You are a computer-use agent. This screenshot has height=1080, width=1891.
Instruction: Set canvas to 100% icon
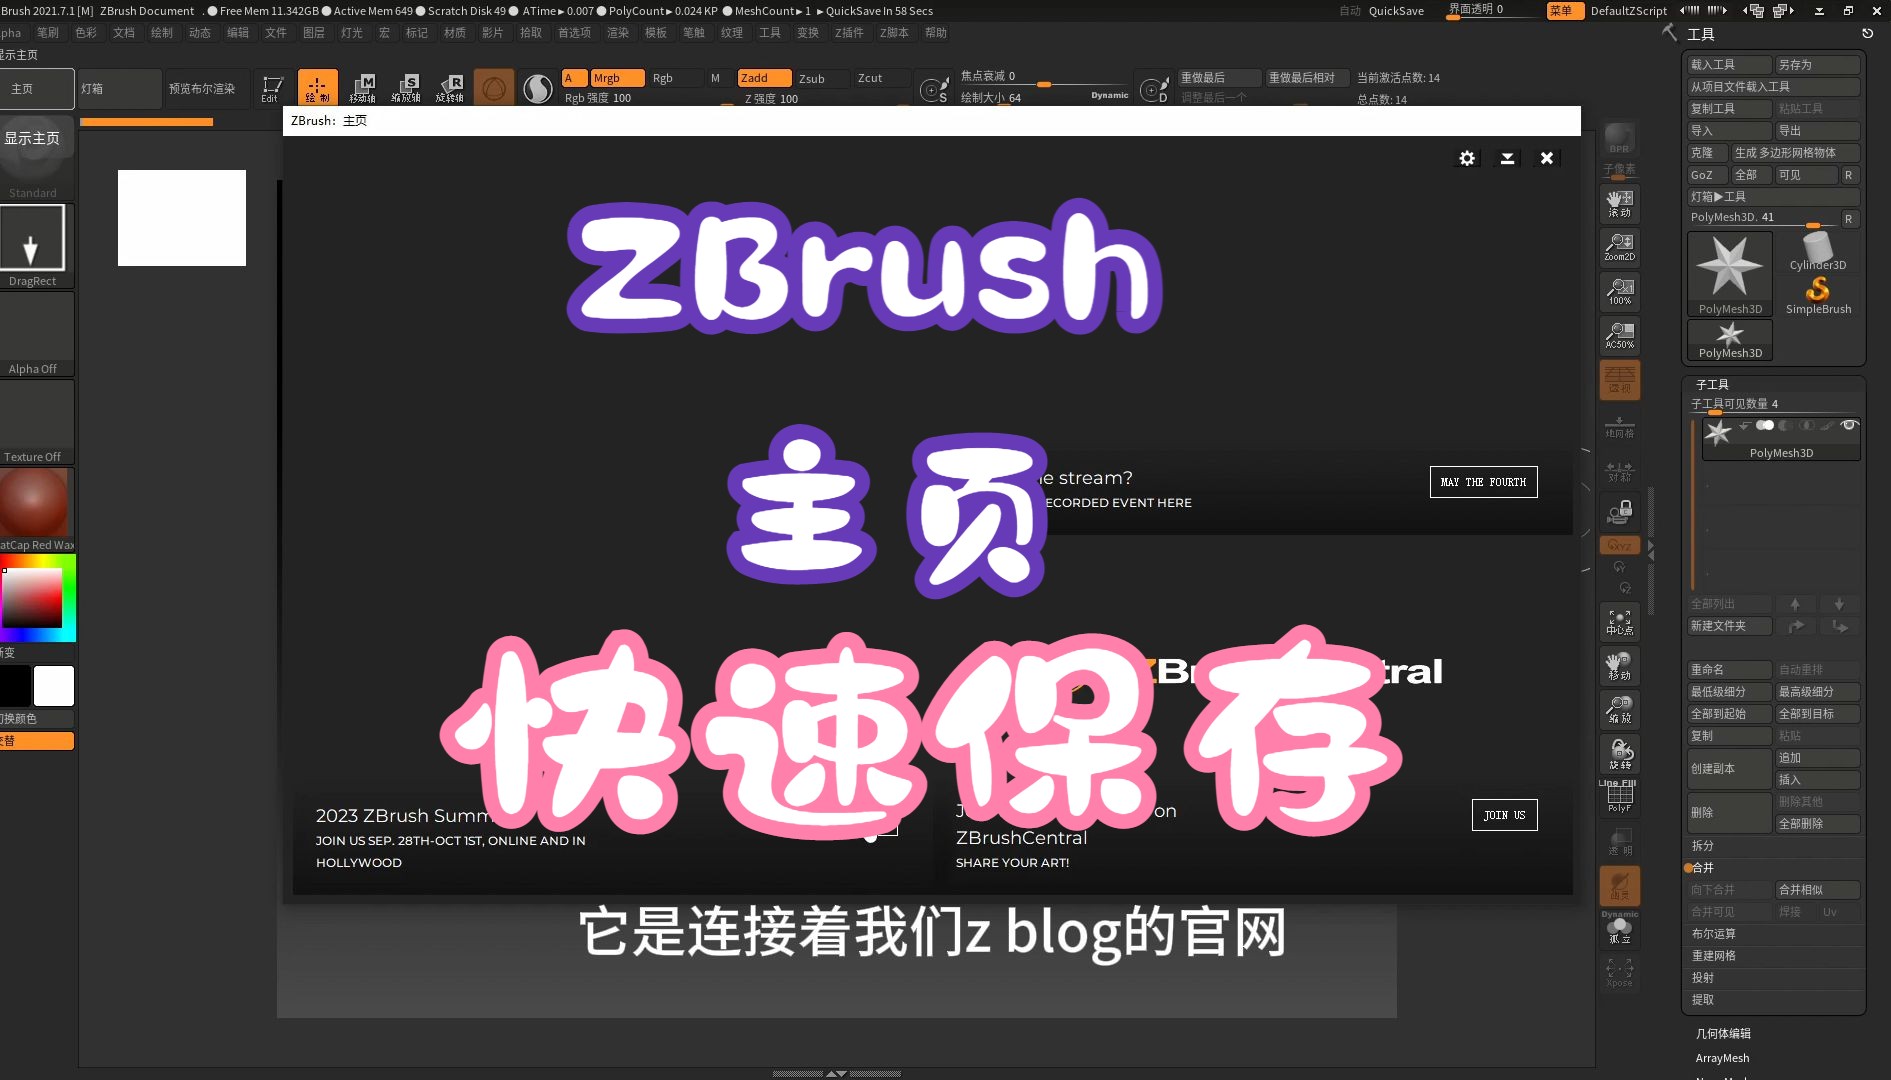(1619, 291)
